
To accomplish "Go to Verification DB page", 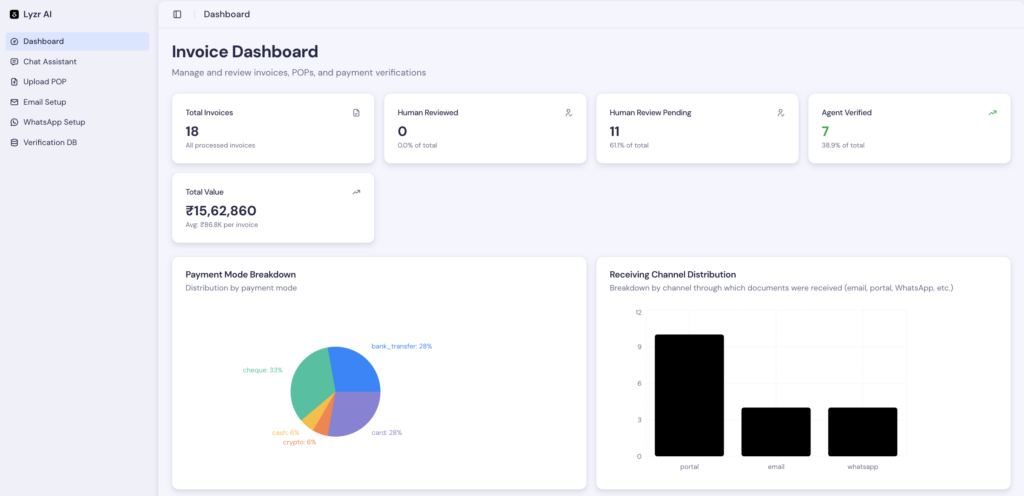I will click(50, 143).
